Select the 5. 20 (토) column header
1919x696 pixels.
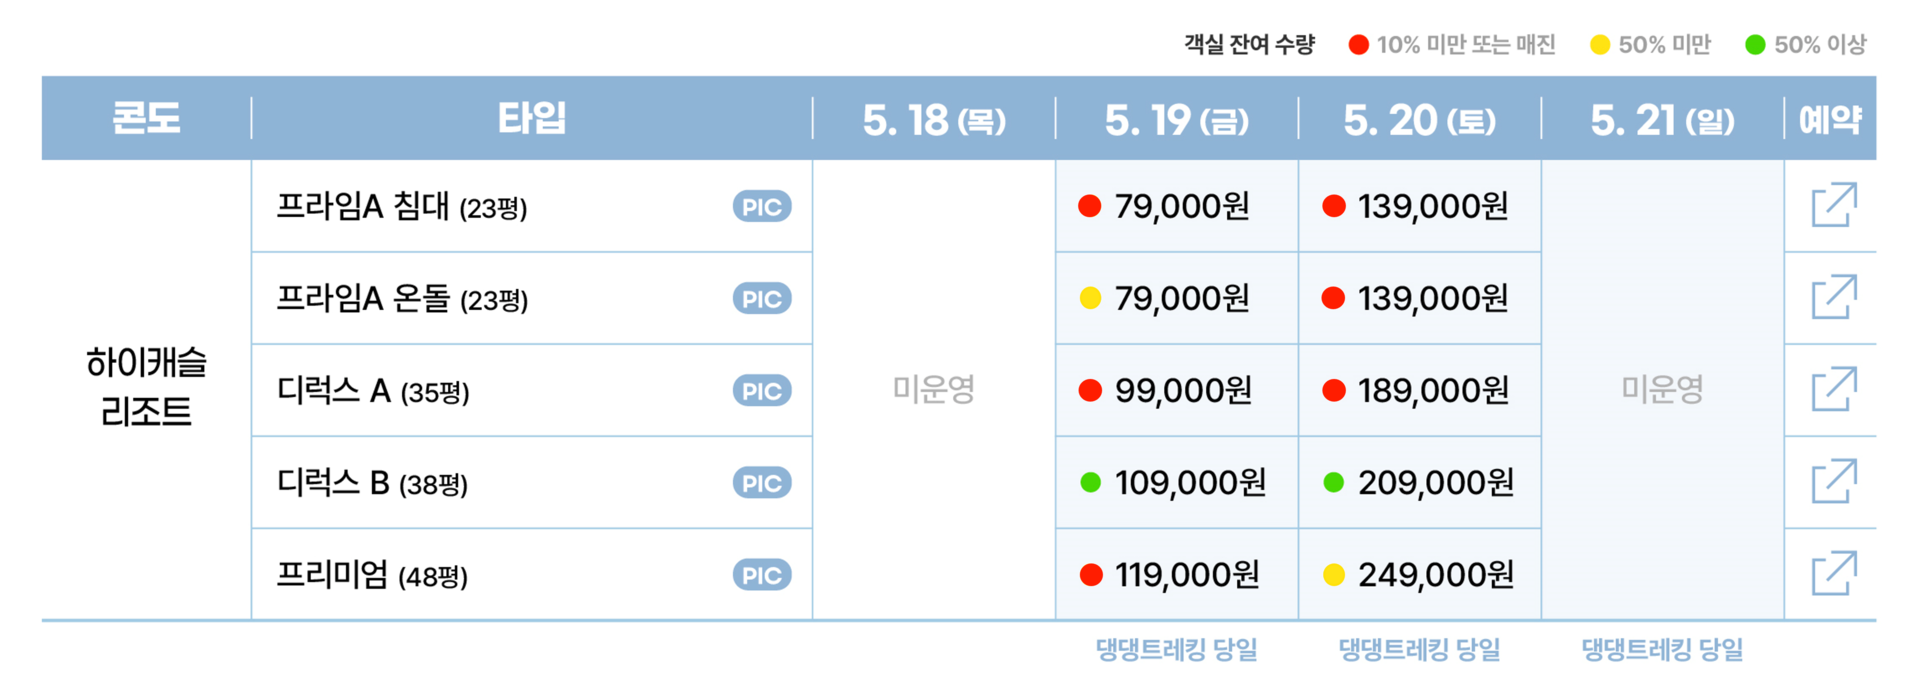point(1420,120)
